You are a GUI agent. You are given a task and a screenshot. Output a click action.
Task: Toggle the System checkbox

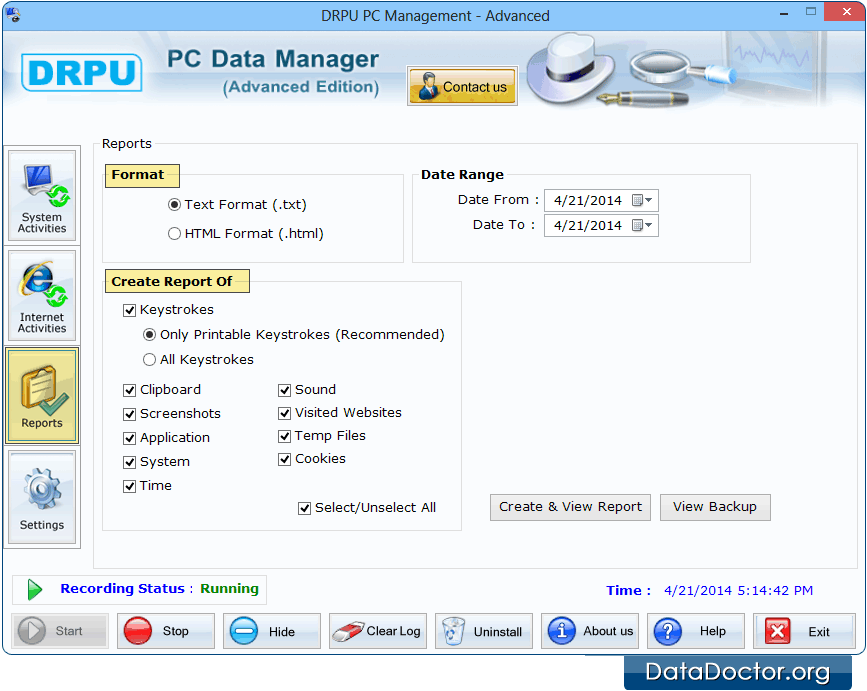129,462
